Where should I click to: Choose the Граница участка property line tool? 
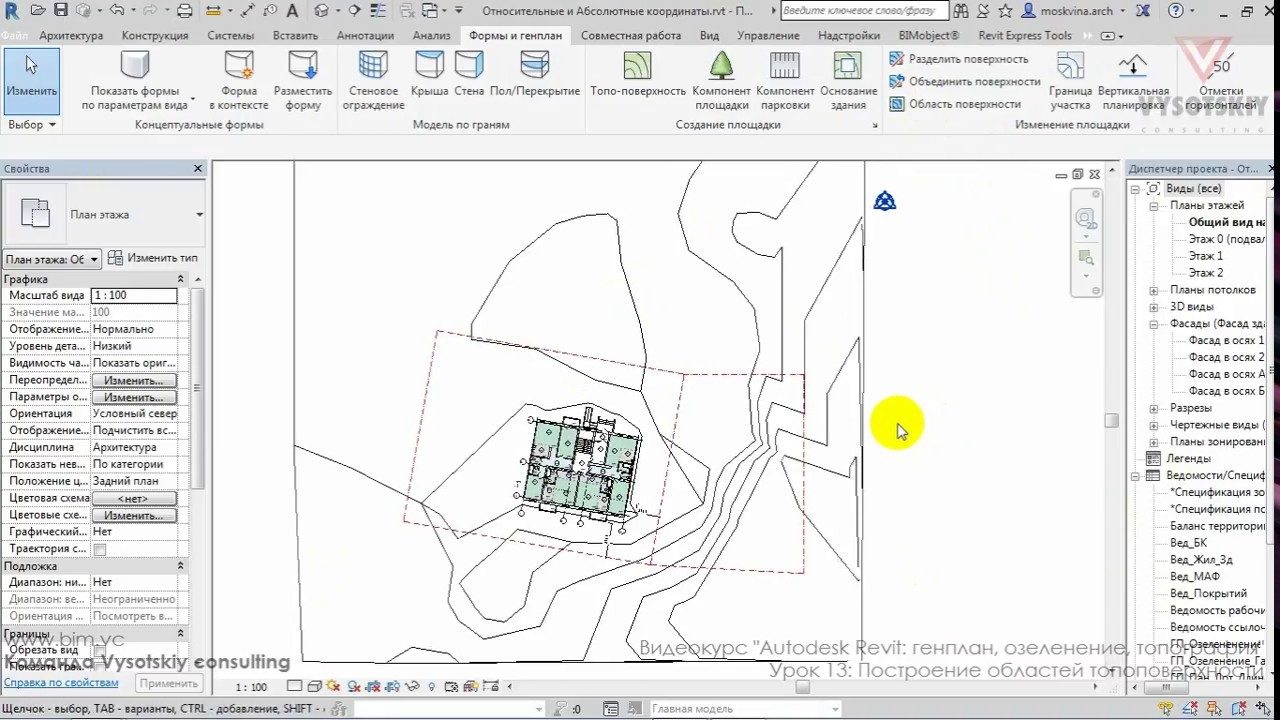click(x=1070, y=80)
